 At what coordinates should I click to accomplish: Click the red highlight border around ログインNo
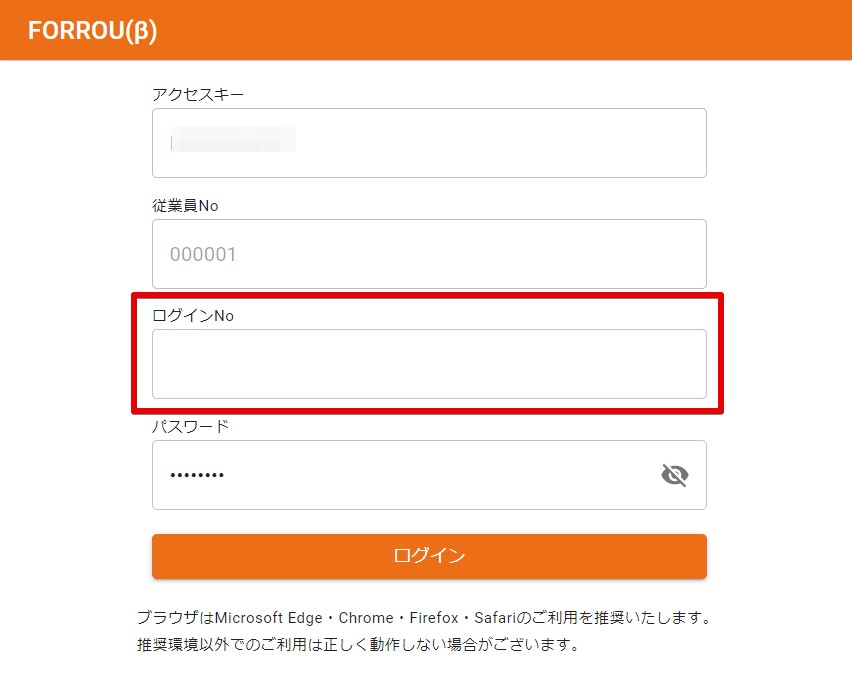428,296
